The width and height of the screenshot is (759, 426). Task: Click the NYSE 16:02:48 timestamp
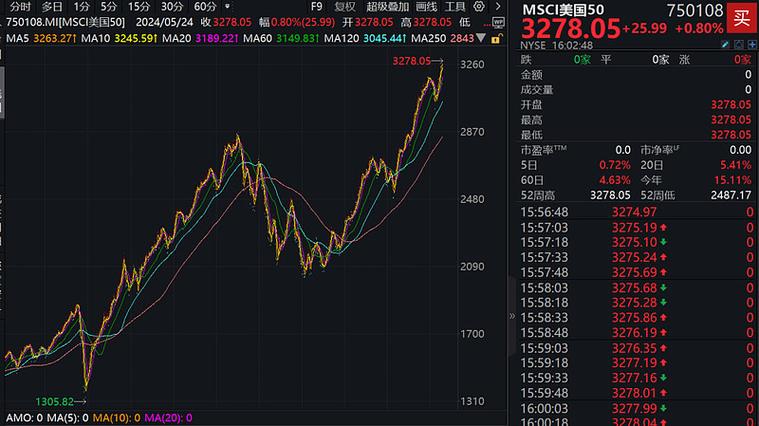tap(556, 46)
